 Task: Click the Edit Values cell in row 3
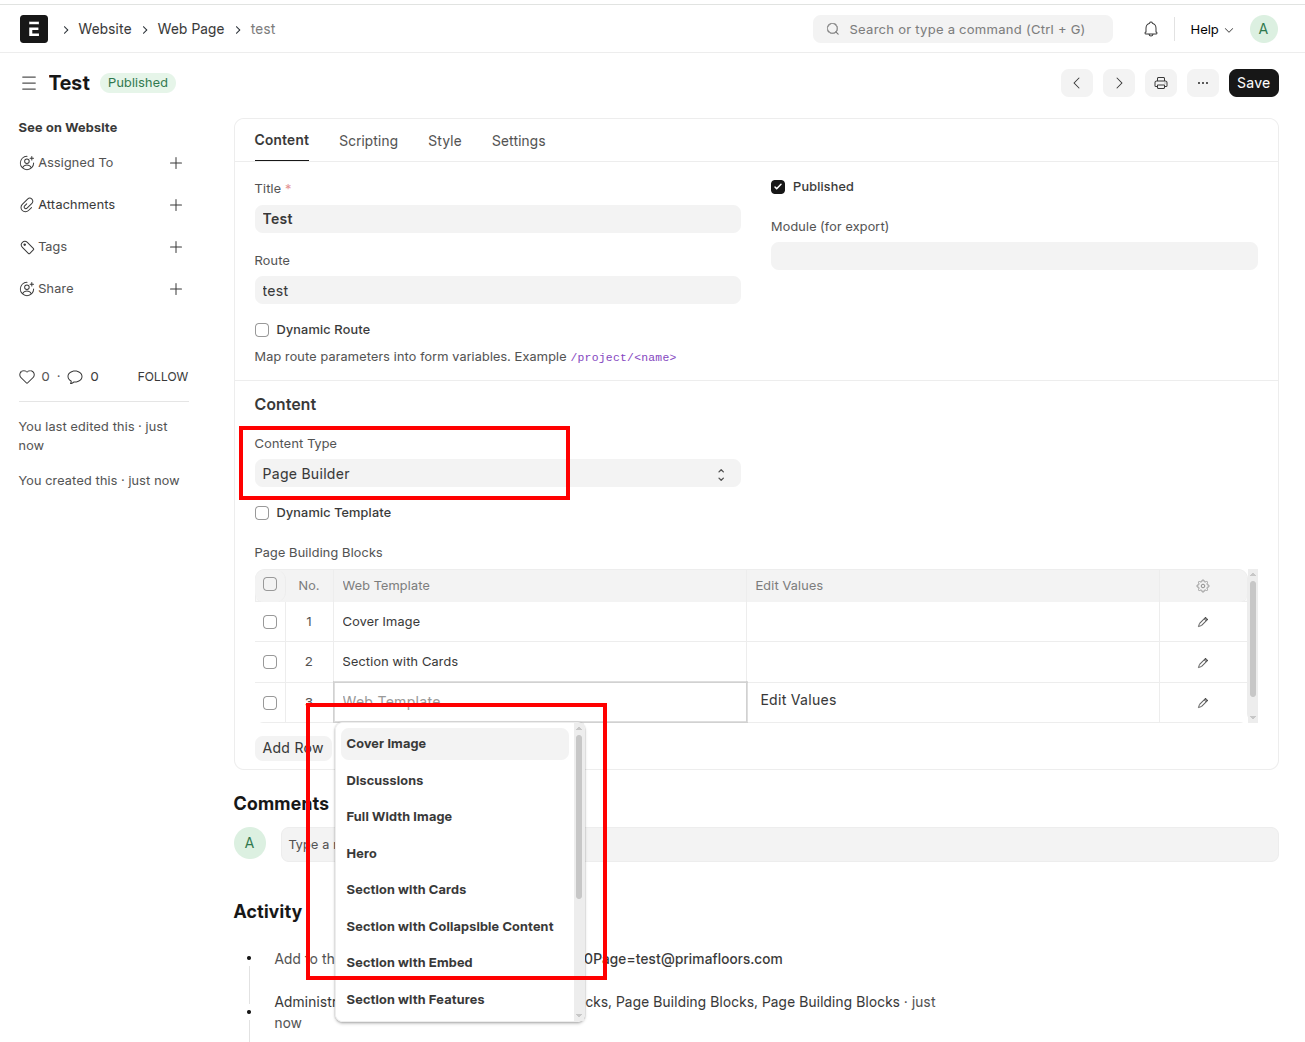(x=953, y=701)
